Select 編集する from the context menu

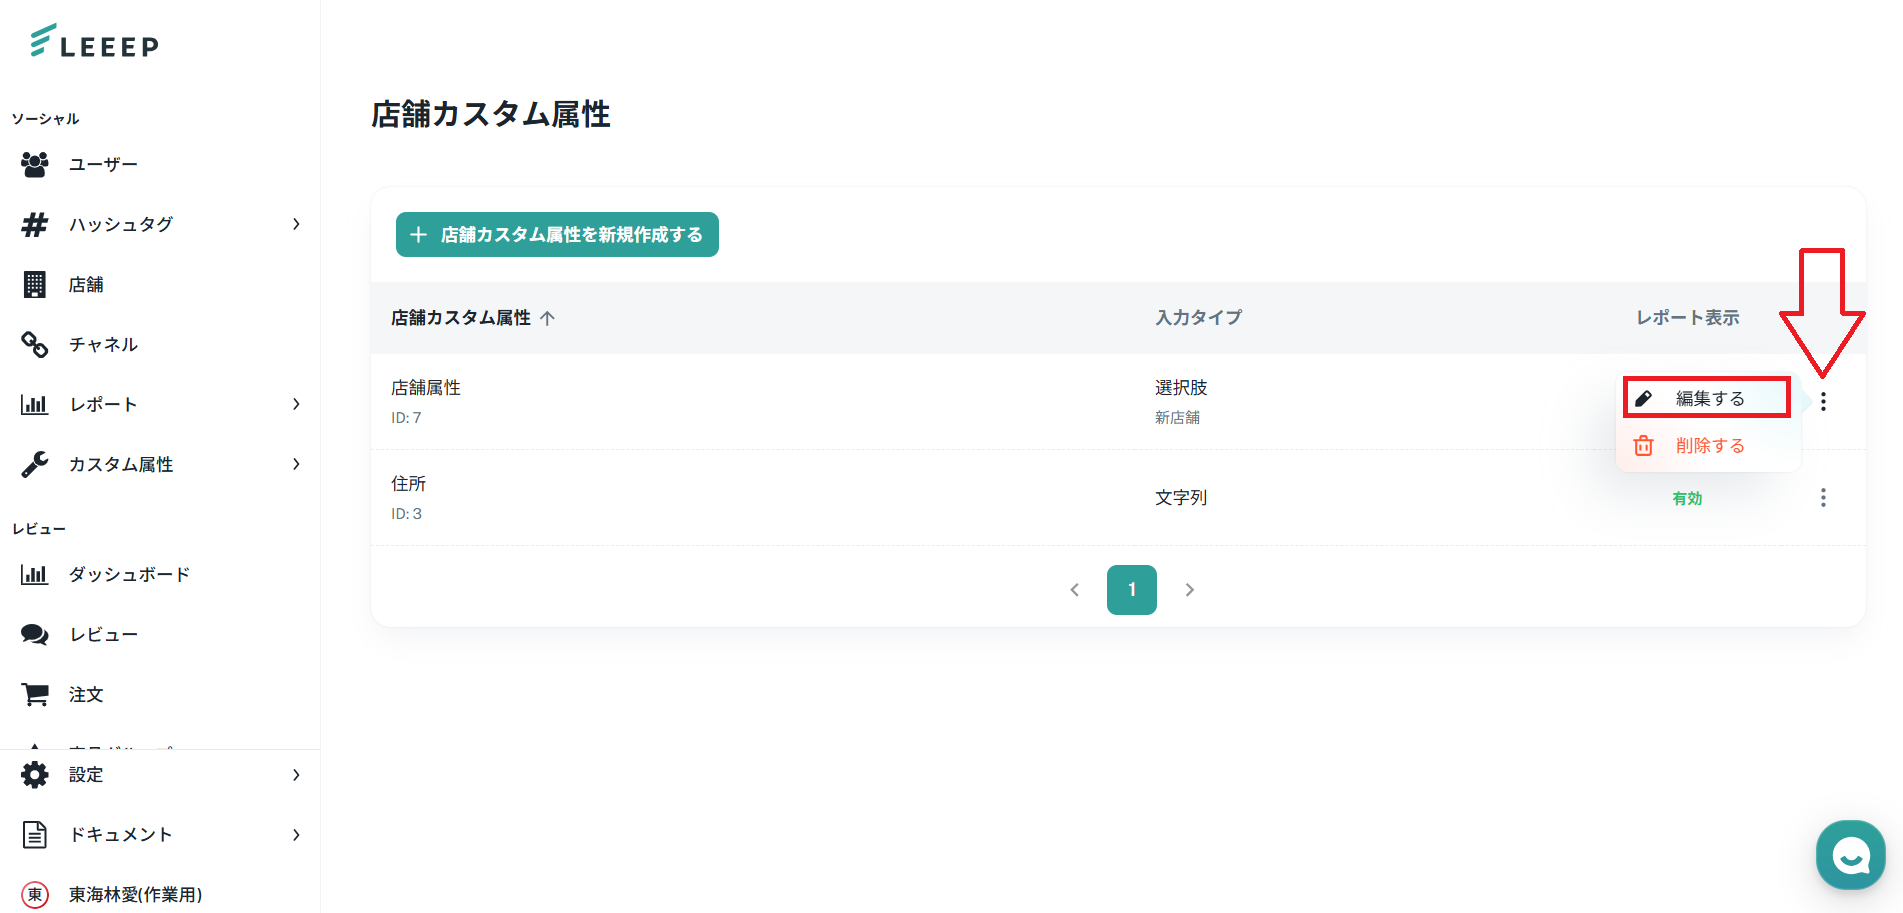click(1709, 398)
